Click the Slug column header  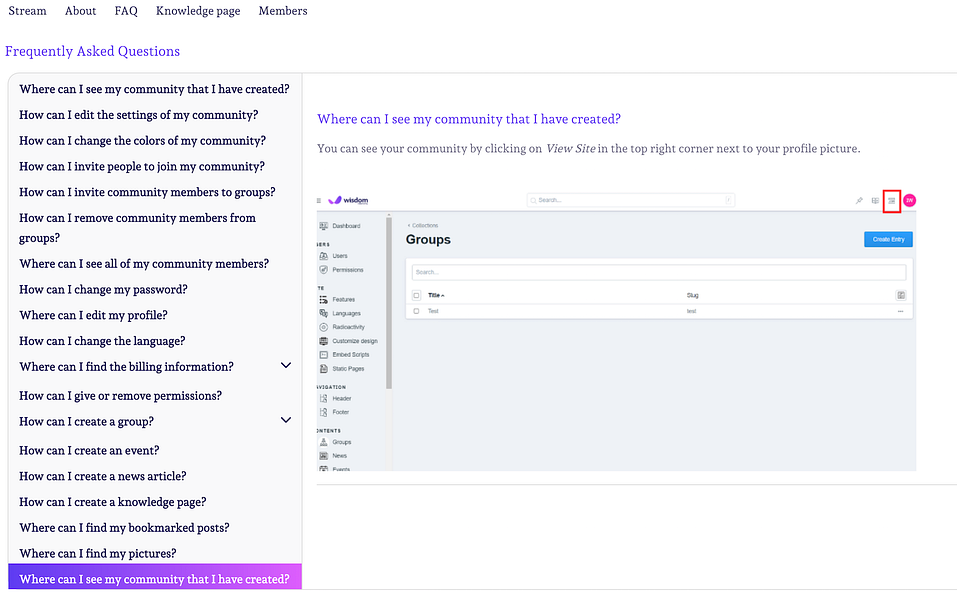click(x=692, y=295)
